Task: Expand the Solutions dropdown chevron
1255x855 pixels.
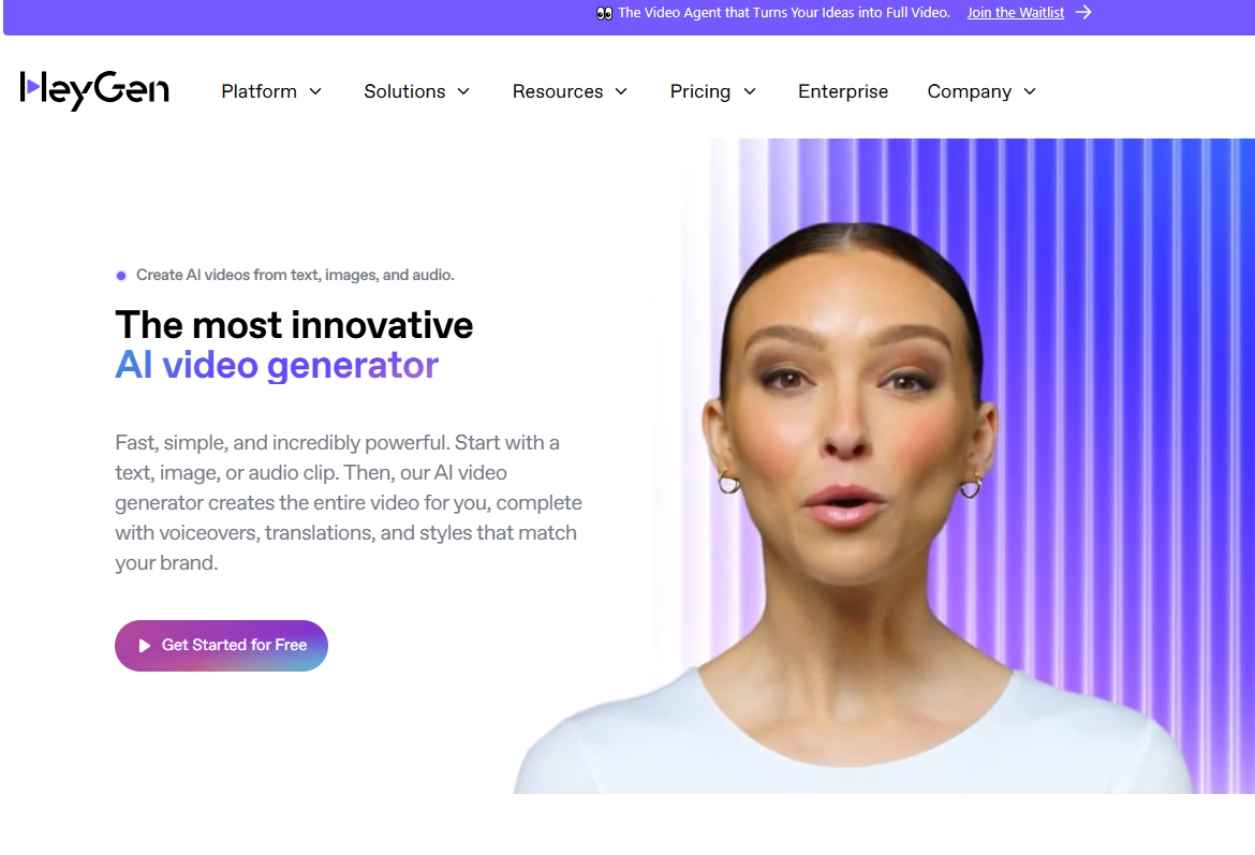Action: click(463, 92)
